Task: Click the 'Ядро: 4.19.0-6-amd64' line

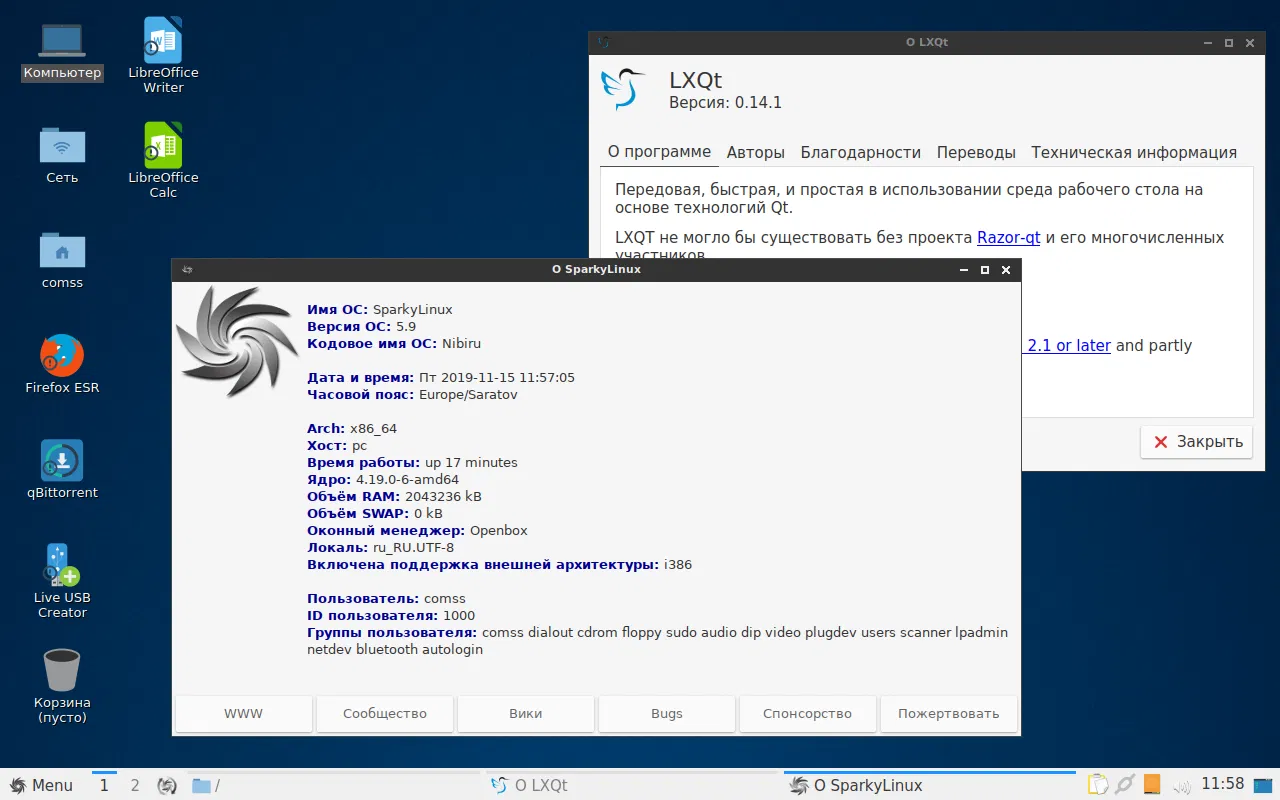Action: (383, 479)
